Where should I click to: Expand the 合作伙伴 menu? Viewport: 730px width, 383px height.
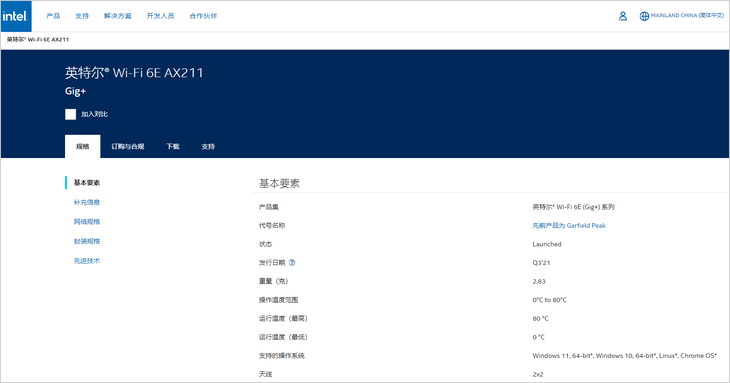[x=203, y=16]
